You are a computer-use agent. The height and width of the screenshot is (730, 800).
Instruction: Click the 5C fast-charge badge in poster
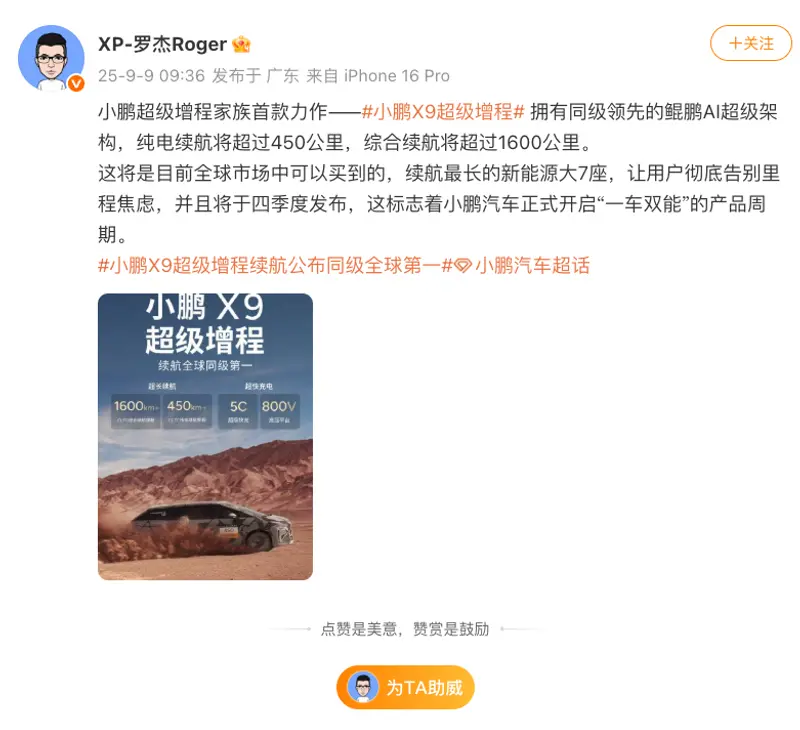(x=238, y=411)
